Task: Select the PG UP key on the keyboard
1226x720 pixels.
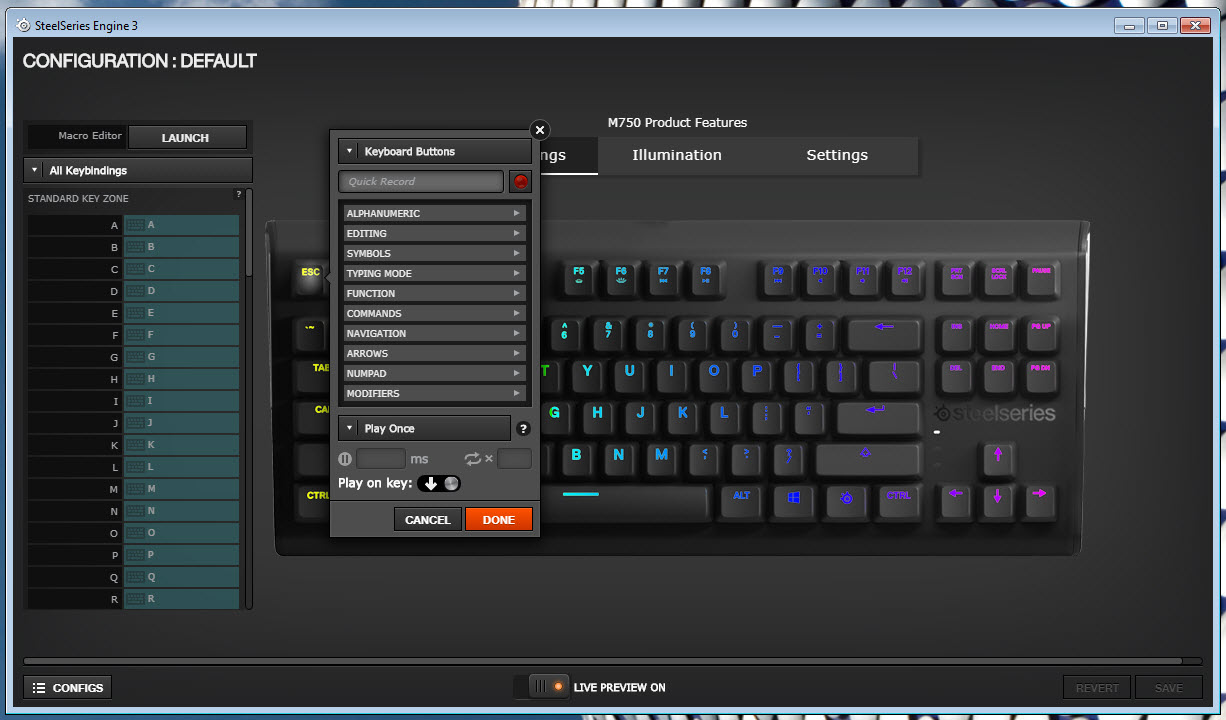Action: tap(1040, 333)
